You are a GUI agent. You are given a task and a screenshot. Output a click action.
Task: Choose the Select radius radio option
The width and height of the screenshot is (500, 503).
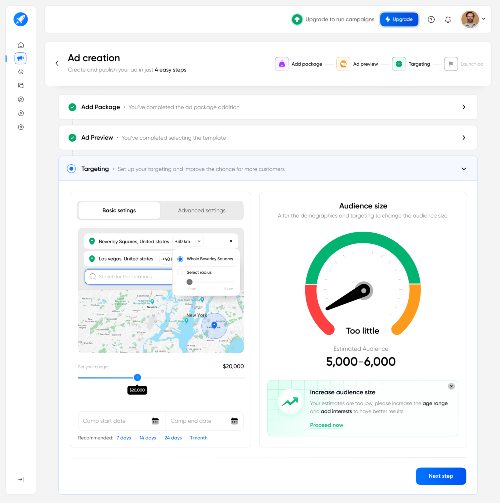[x=180, y=272]
